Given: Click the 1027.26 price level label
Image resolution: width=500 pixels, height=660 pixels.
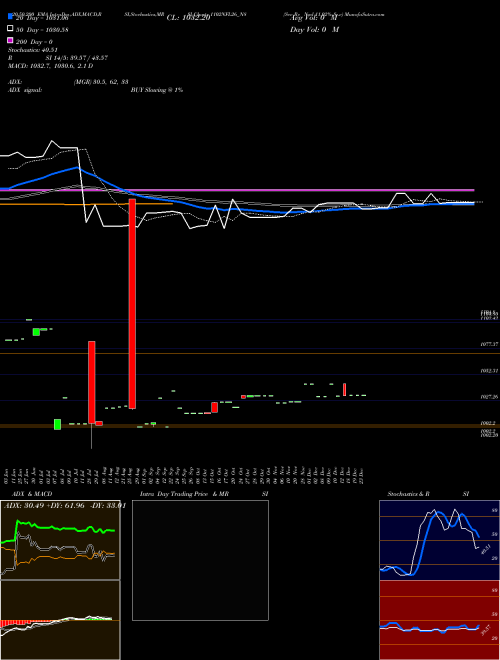Looking at the screenshot, I should (x=489, y=397).
